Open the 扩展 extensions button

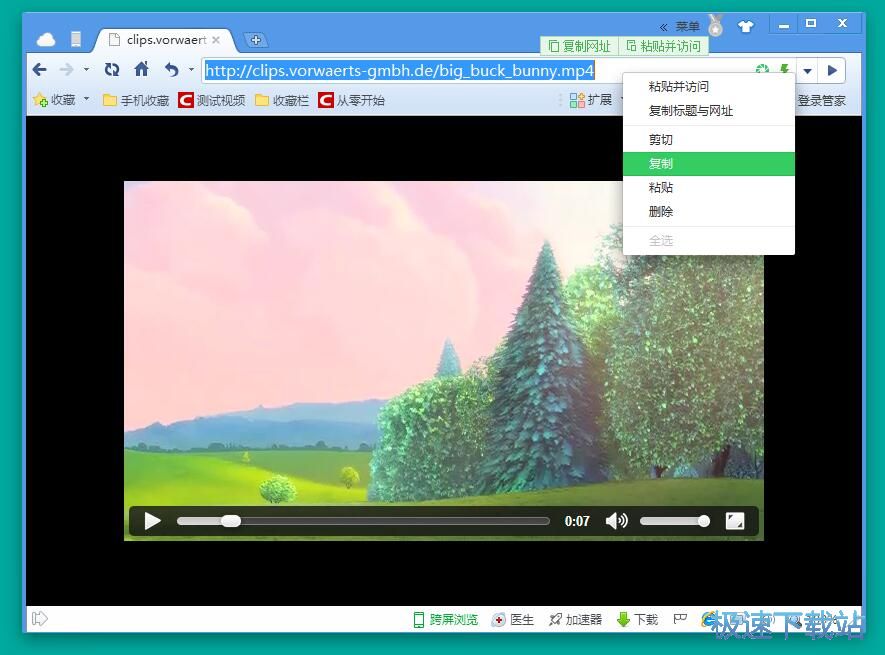click(x=590, y=100)
